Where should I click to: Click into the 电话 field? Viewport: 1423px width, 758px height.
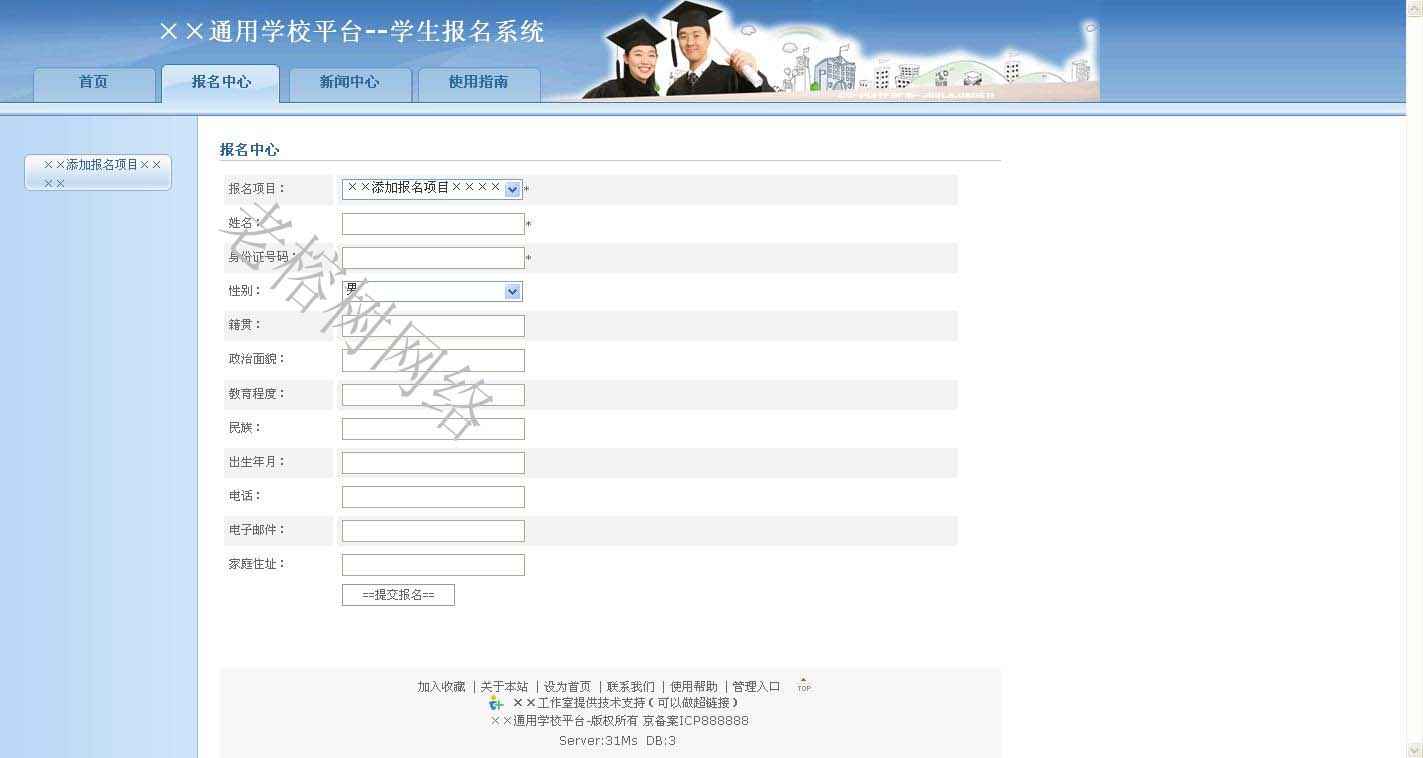click(433, 497)
